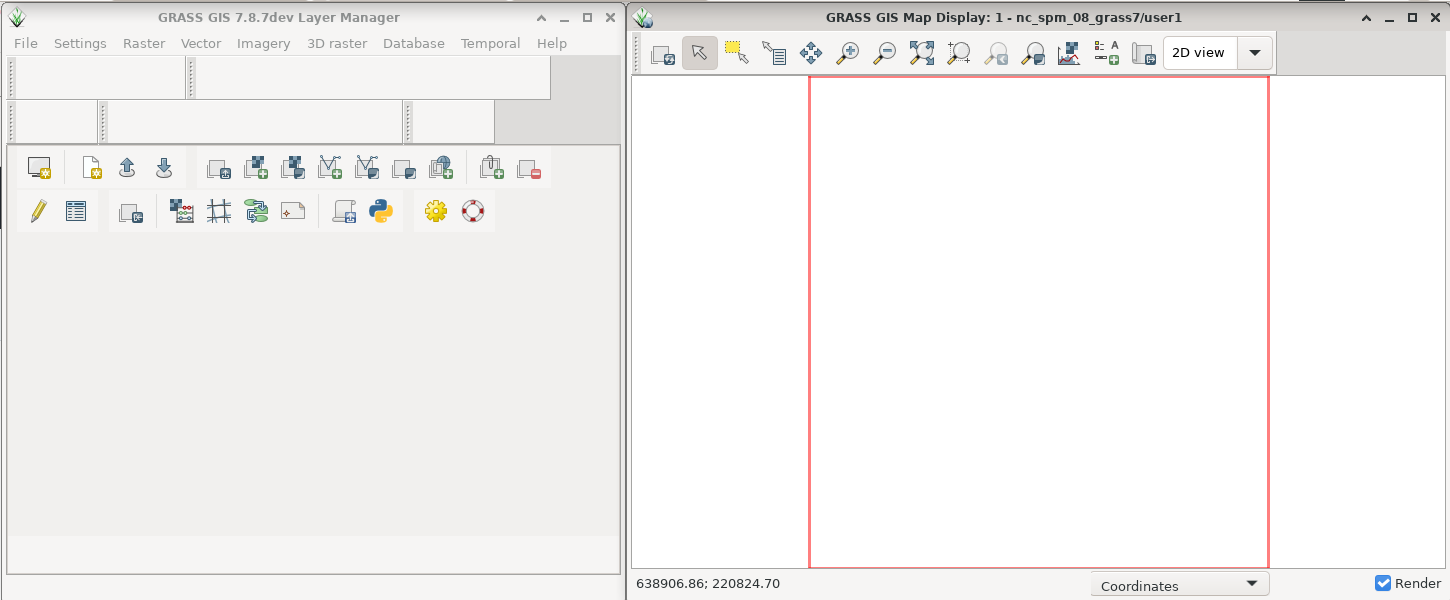The image size is (1450, 600).
Task: Import or link raster/vector data
Action: tap(131, 211)
